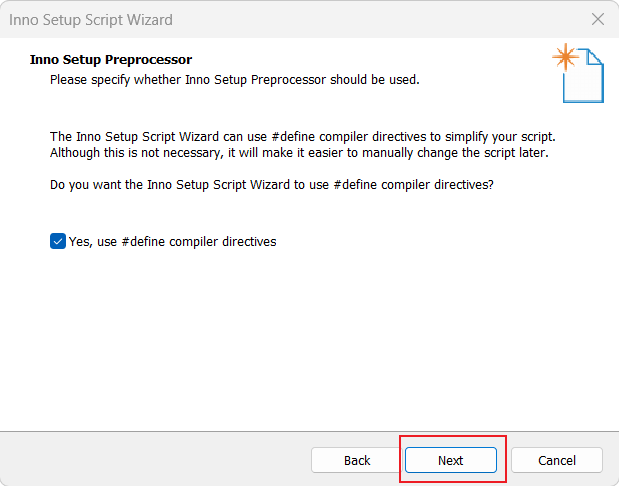Click the word '#define' in the checkbox label
Image resolution: width=619 pixels, height=486 pixels.
pyautogui.click(x=143, y=242)
